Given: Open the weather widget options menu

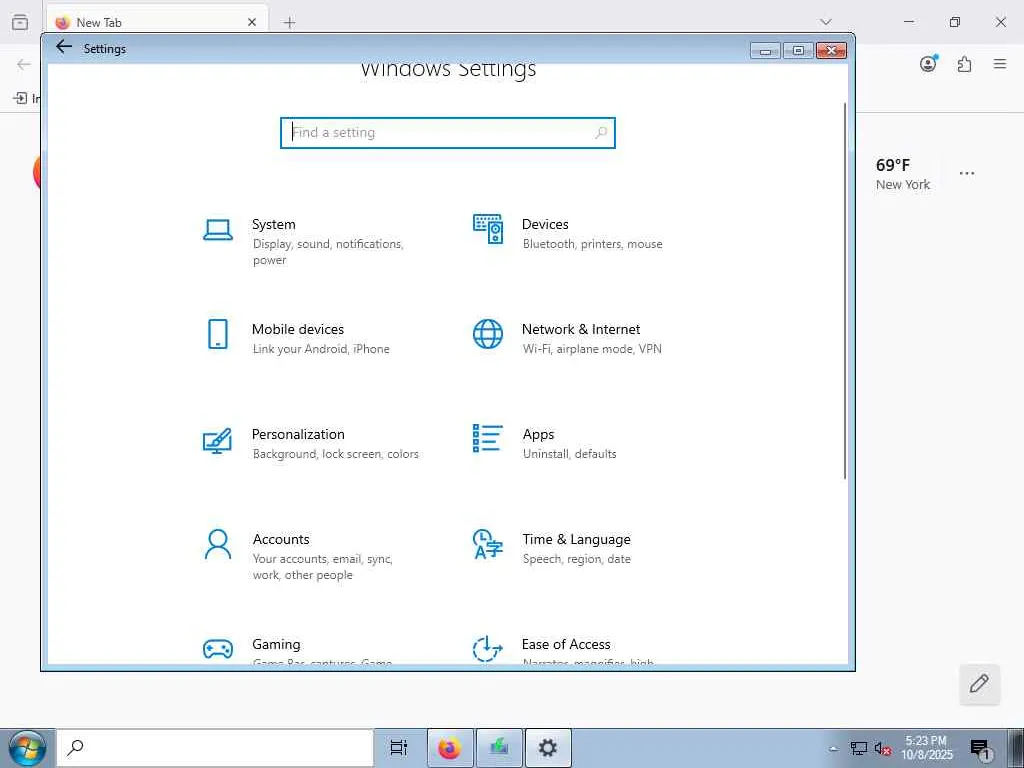Looking at the screenshot, I should [x=967, y=174].
